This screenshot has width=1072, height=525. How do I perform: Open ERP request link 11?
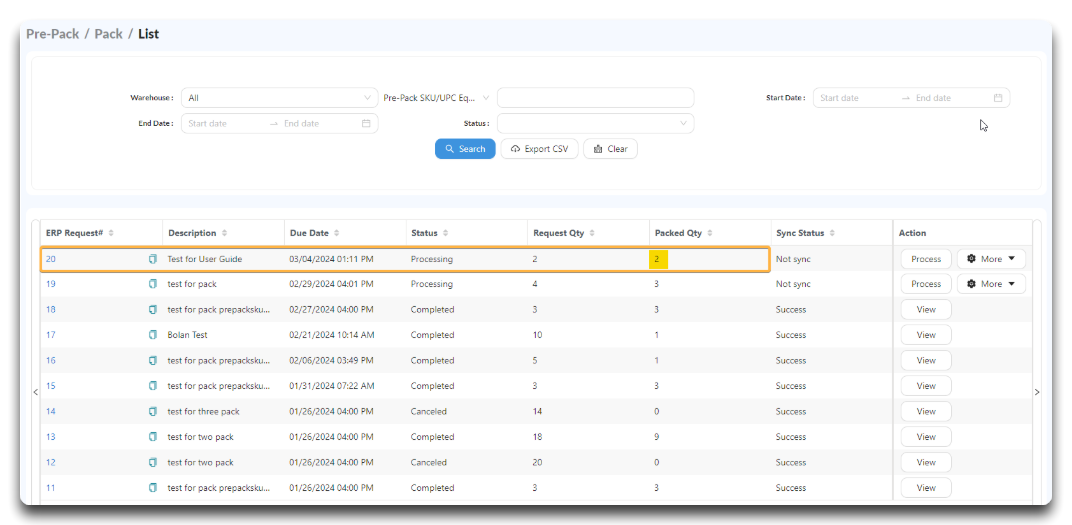(x=51, y=488)
